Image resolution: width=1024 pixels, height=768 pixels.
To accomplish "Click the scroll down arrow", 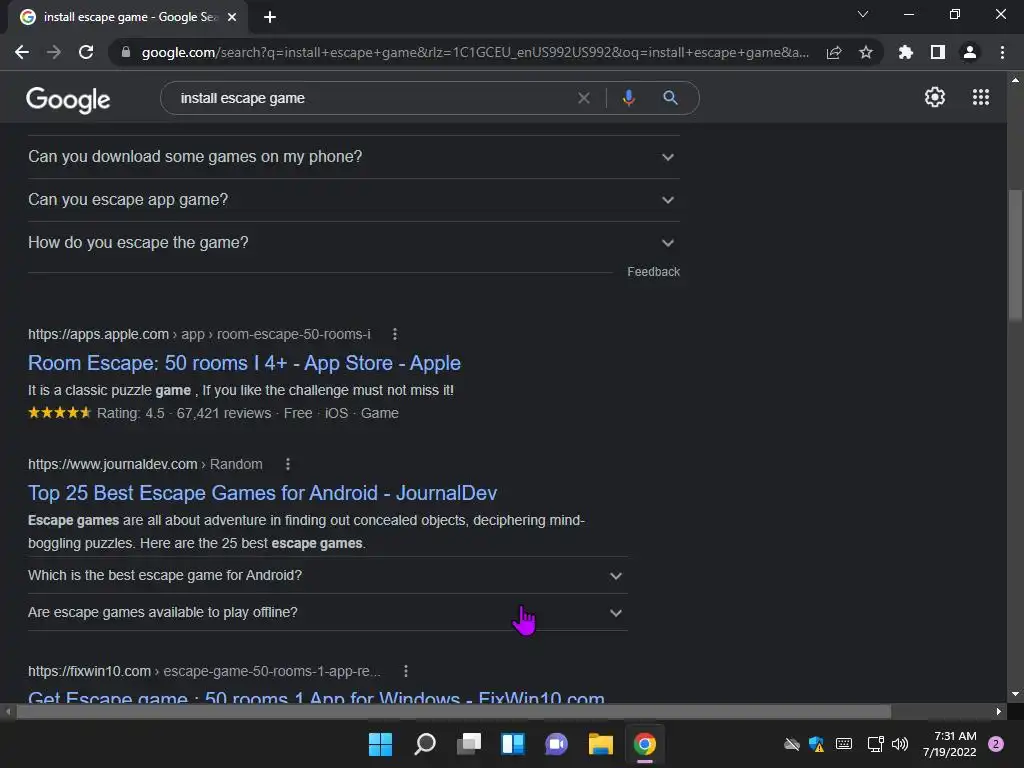I will (1015, 694).
